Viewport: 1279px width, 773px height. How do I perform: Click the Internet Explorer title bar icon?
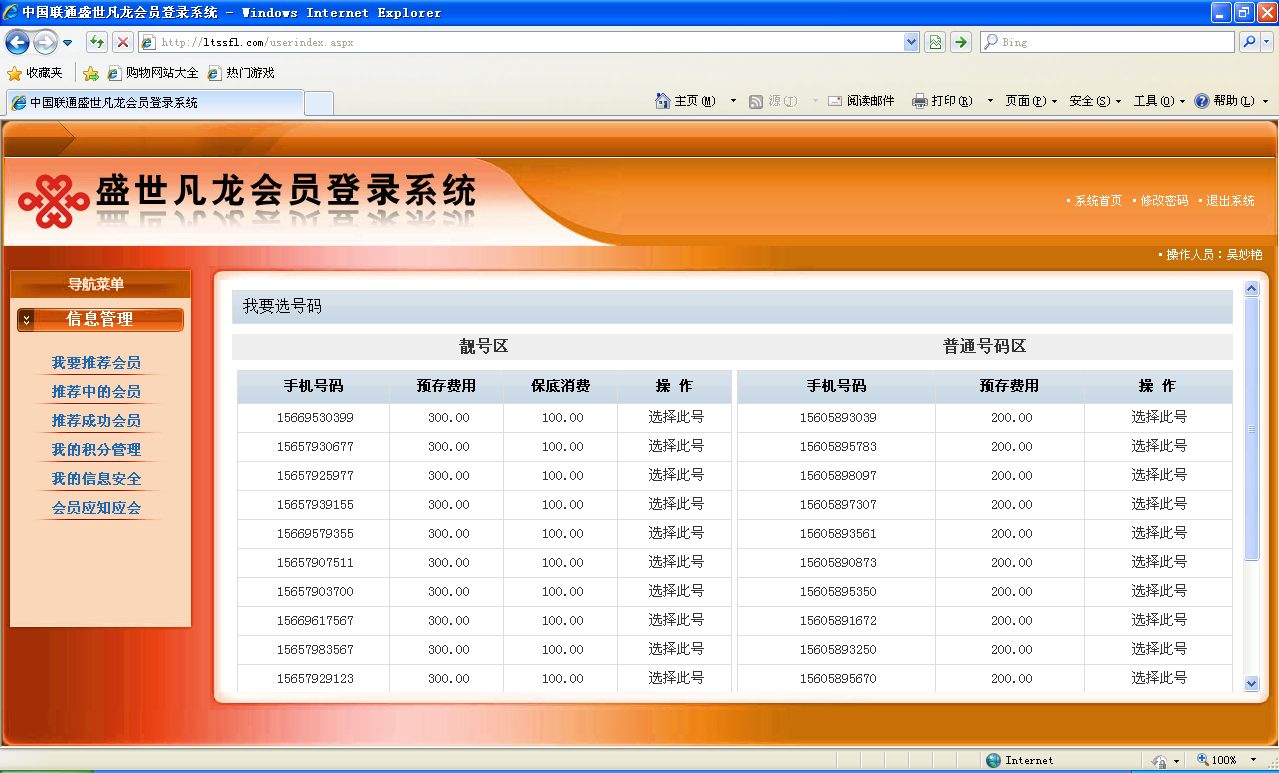point(11,13)
